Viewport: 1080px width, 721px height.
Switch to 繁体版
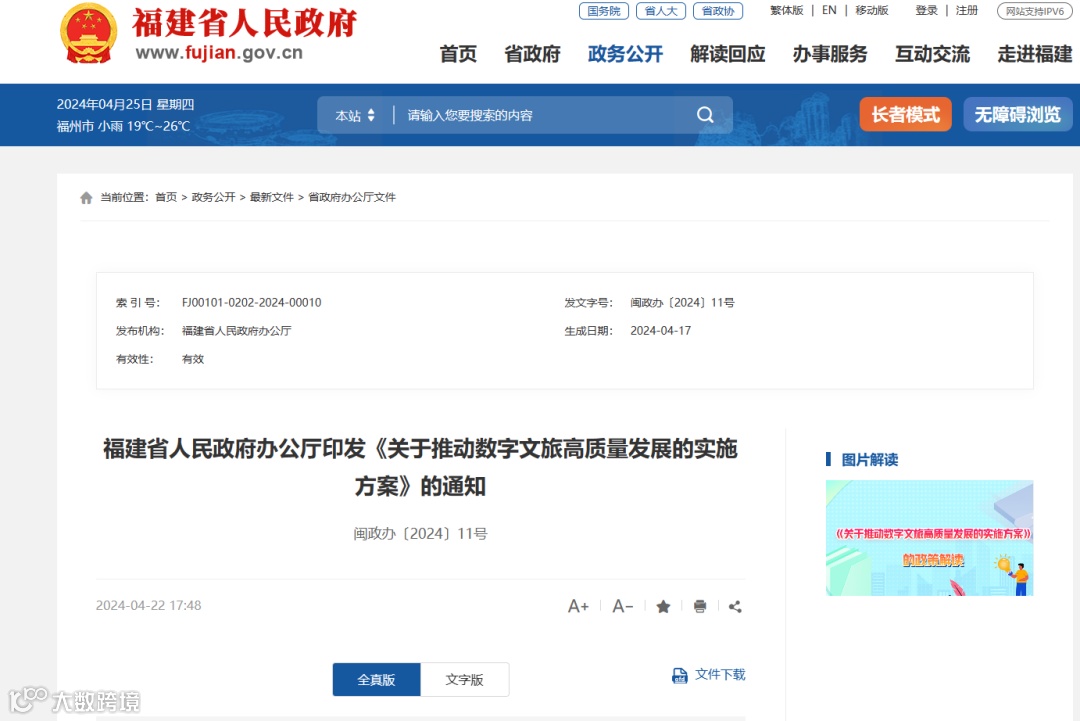tap(787, 10)
